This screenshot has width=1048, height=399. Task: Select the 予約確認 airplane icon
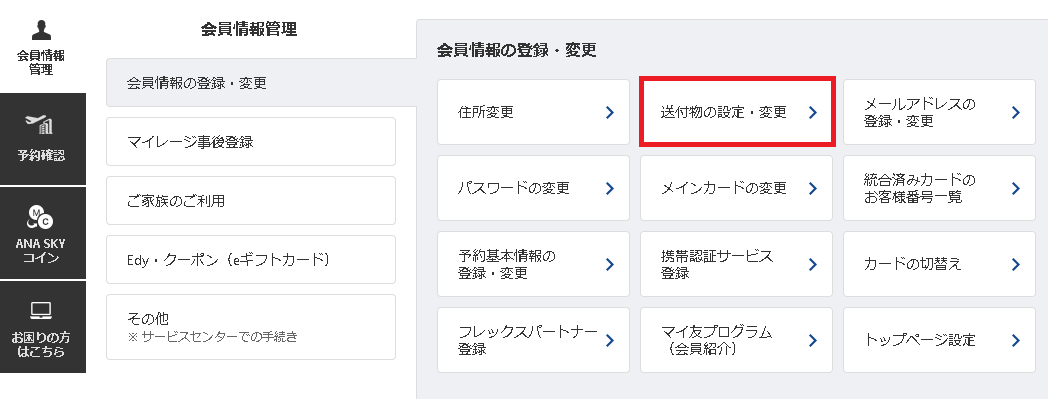tap(40, 123)
